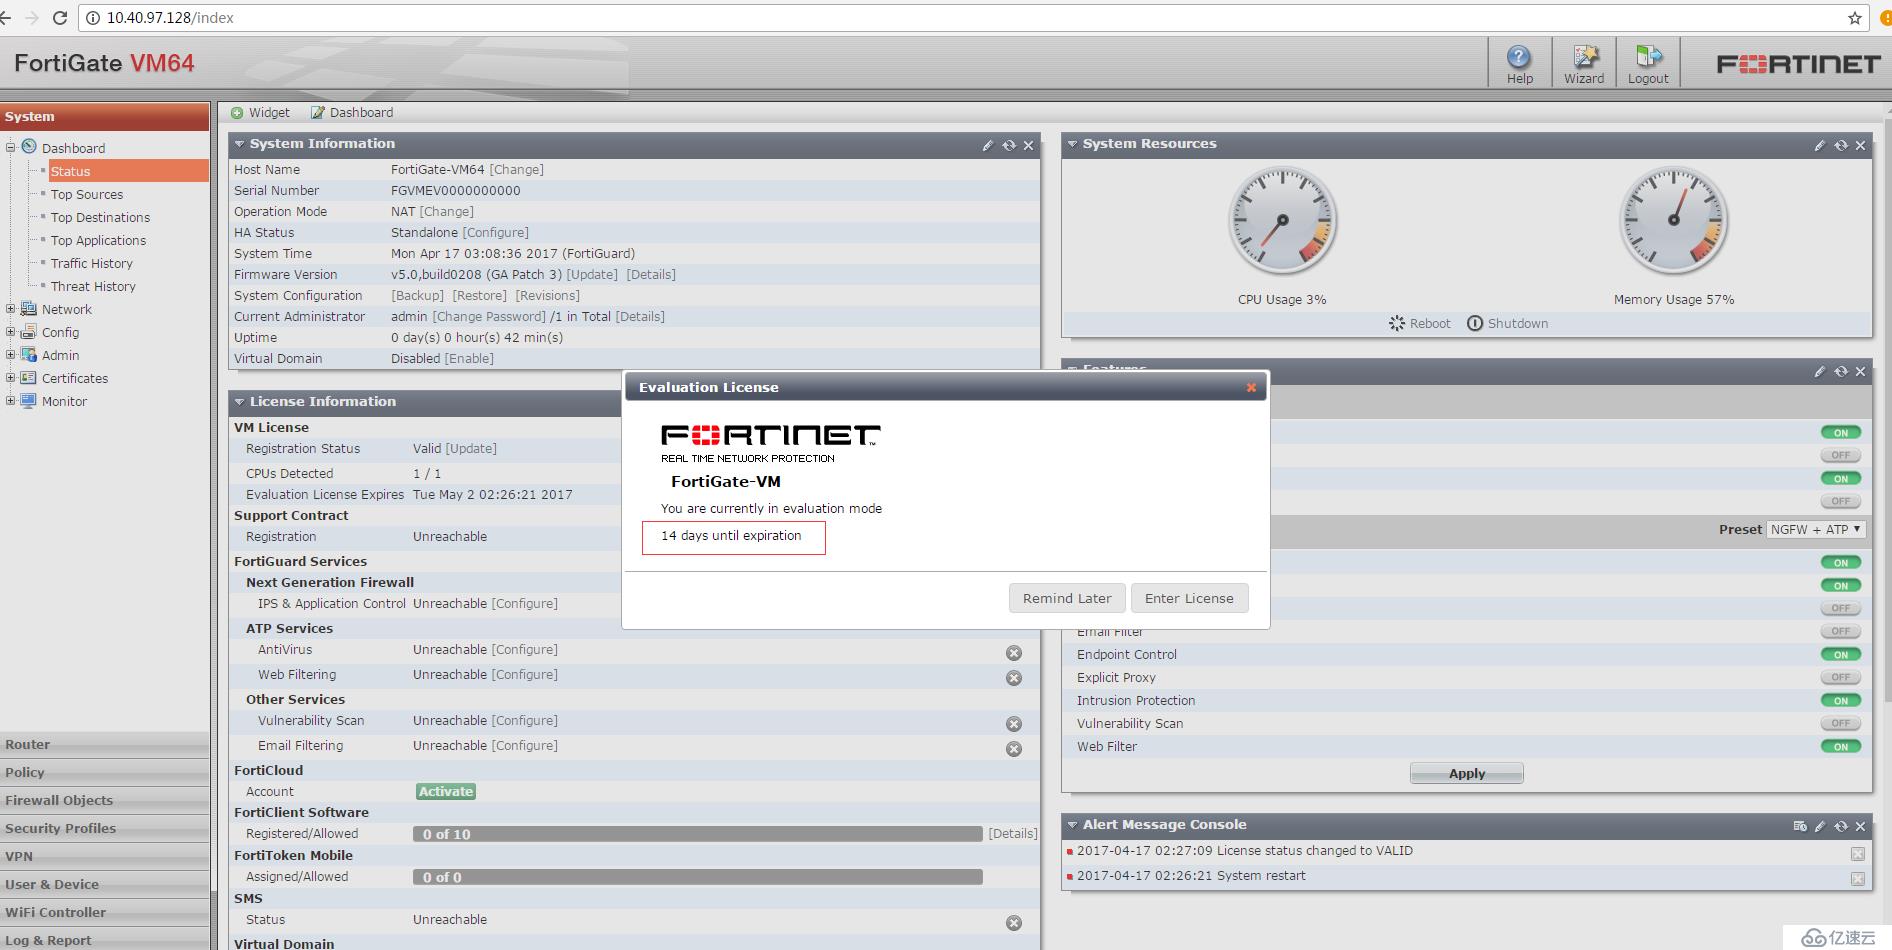Click the AntiVirus status x icon

pyautogui.click(x=1014, y=653)
